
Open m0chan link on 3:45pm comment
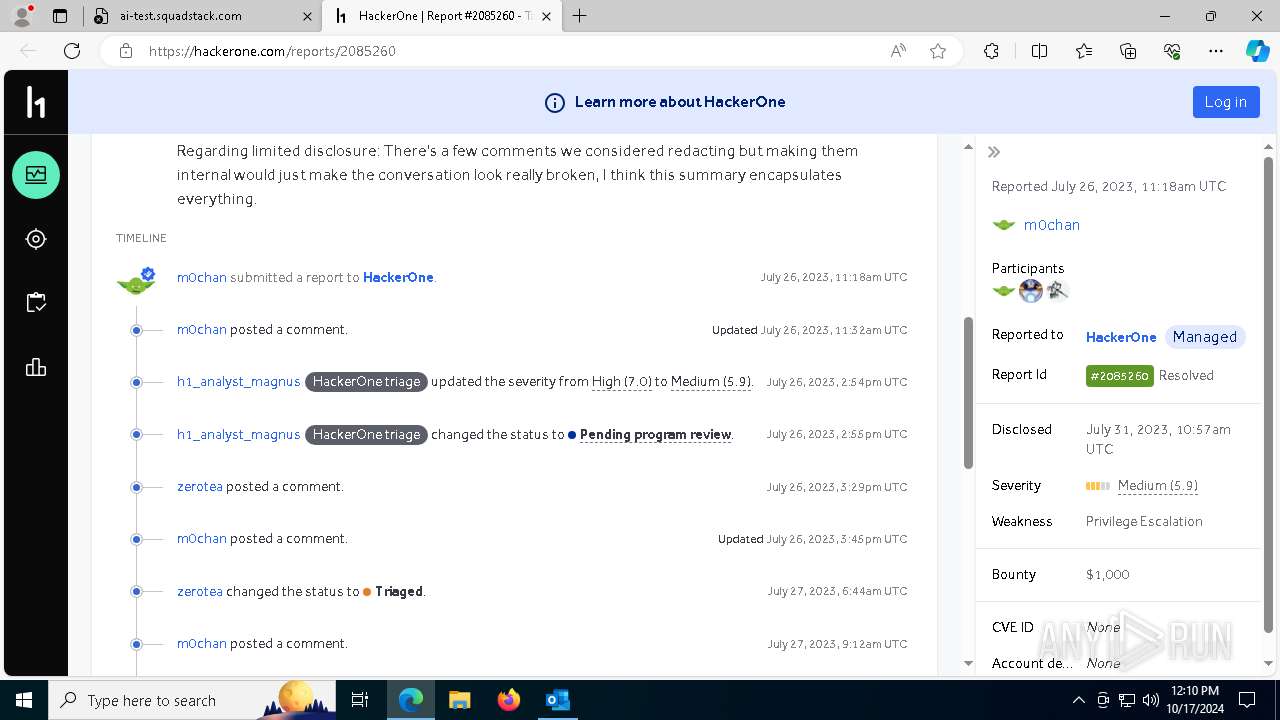[202, 539]
